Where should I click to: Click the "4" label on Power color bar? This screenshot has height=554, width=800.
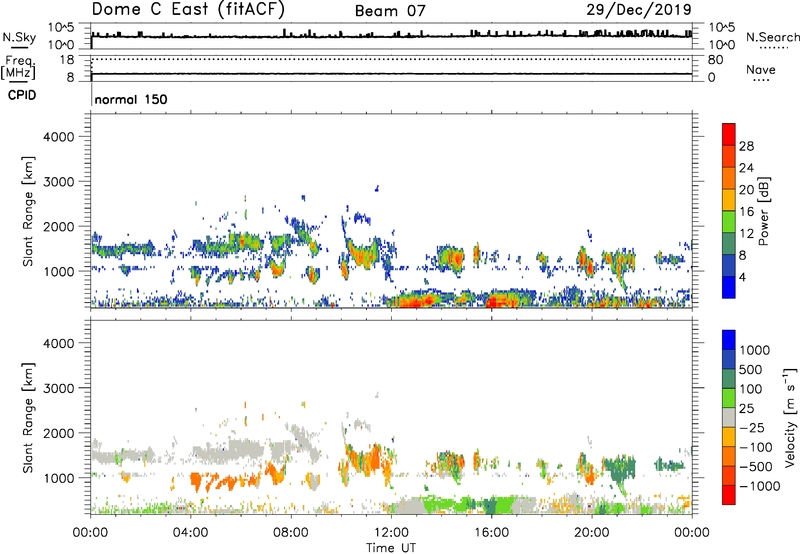[743, 278]
